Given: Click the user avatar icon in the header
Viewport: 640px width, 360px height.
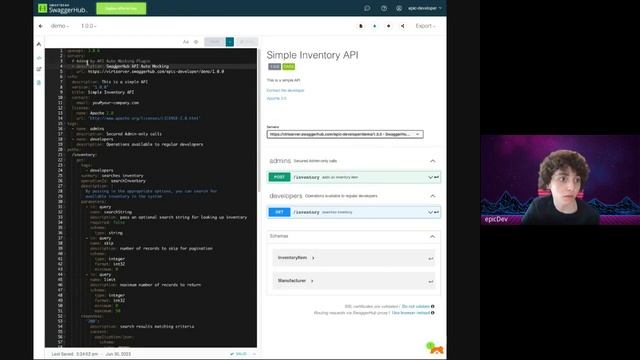Looking at the screenshot, I should tap(399, 8).
